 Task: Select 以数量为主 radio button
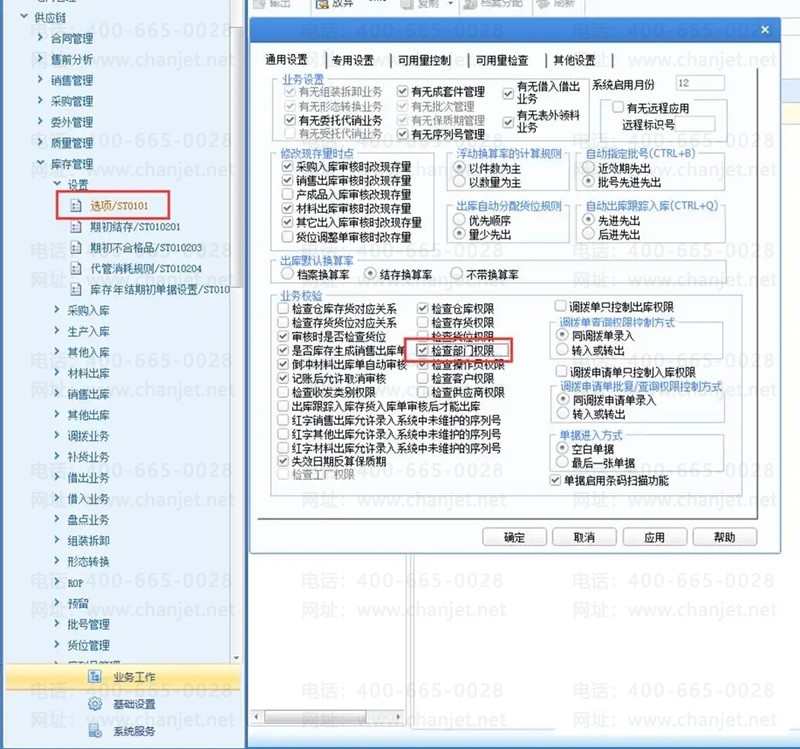click(459, 182)
